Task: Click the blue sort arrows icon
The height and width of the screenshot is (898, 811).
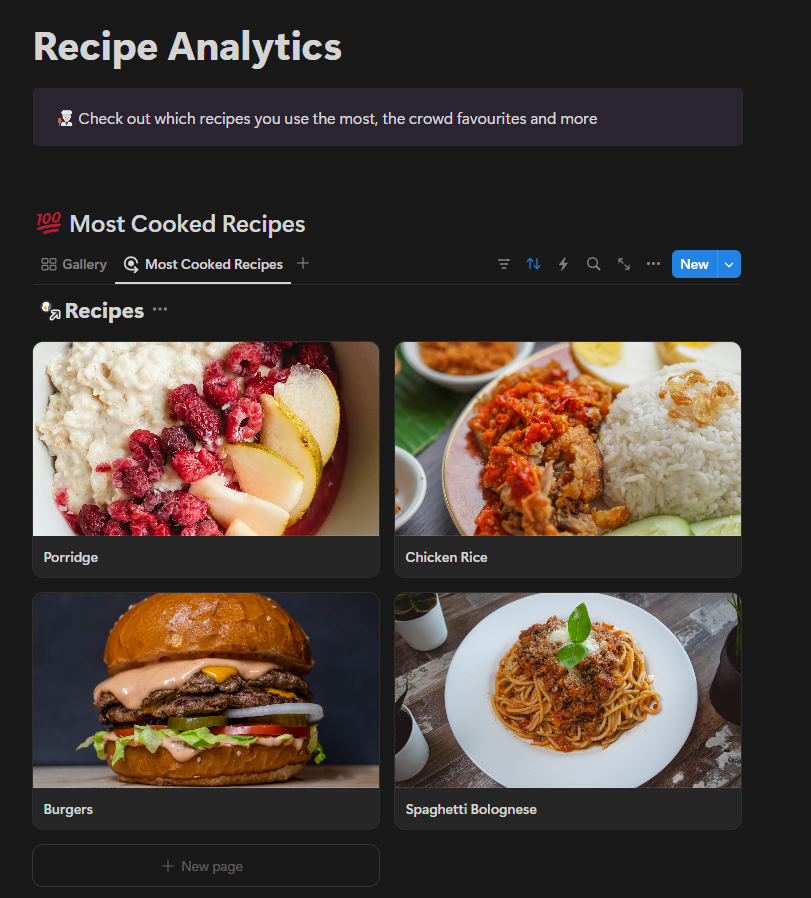Action: click(533, 264)
